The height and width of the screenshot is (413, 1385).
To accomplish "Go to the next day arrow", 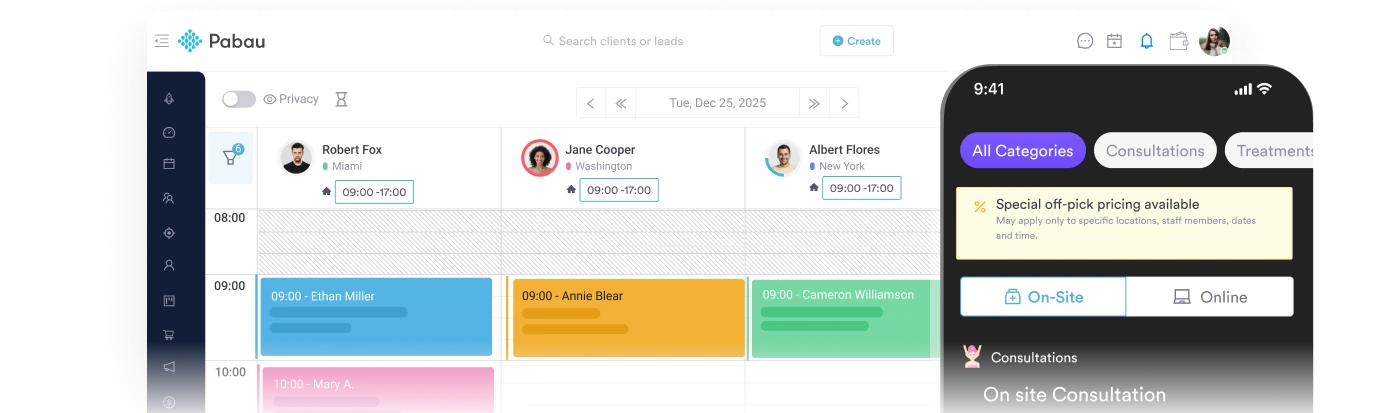I will point(844,103).
